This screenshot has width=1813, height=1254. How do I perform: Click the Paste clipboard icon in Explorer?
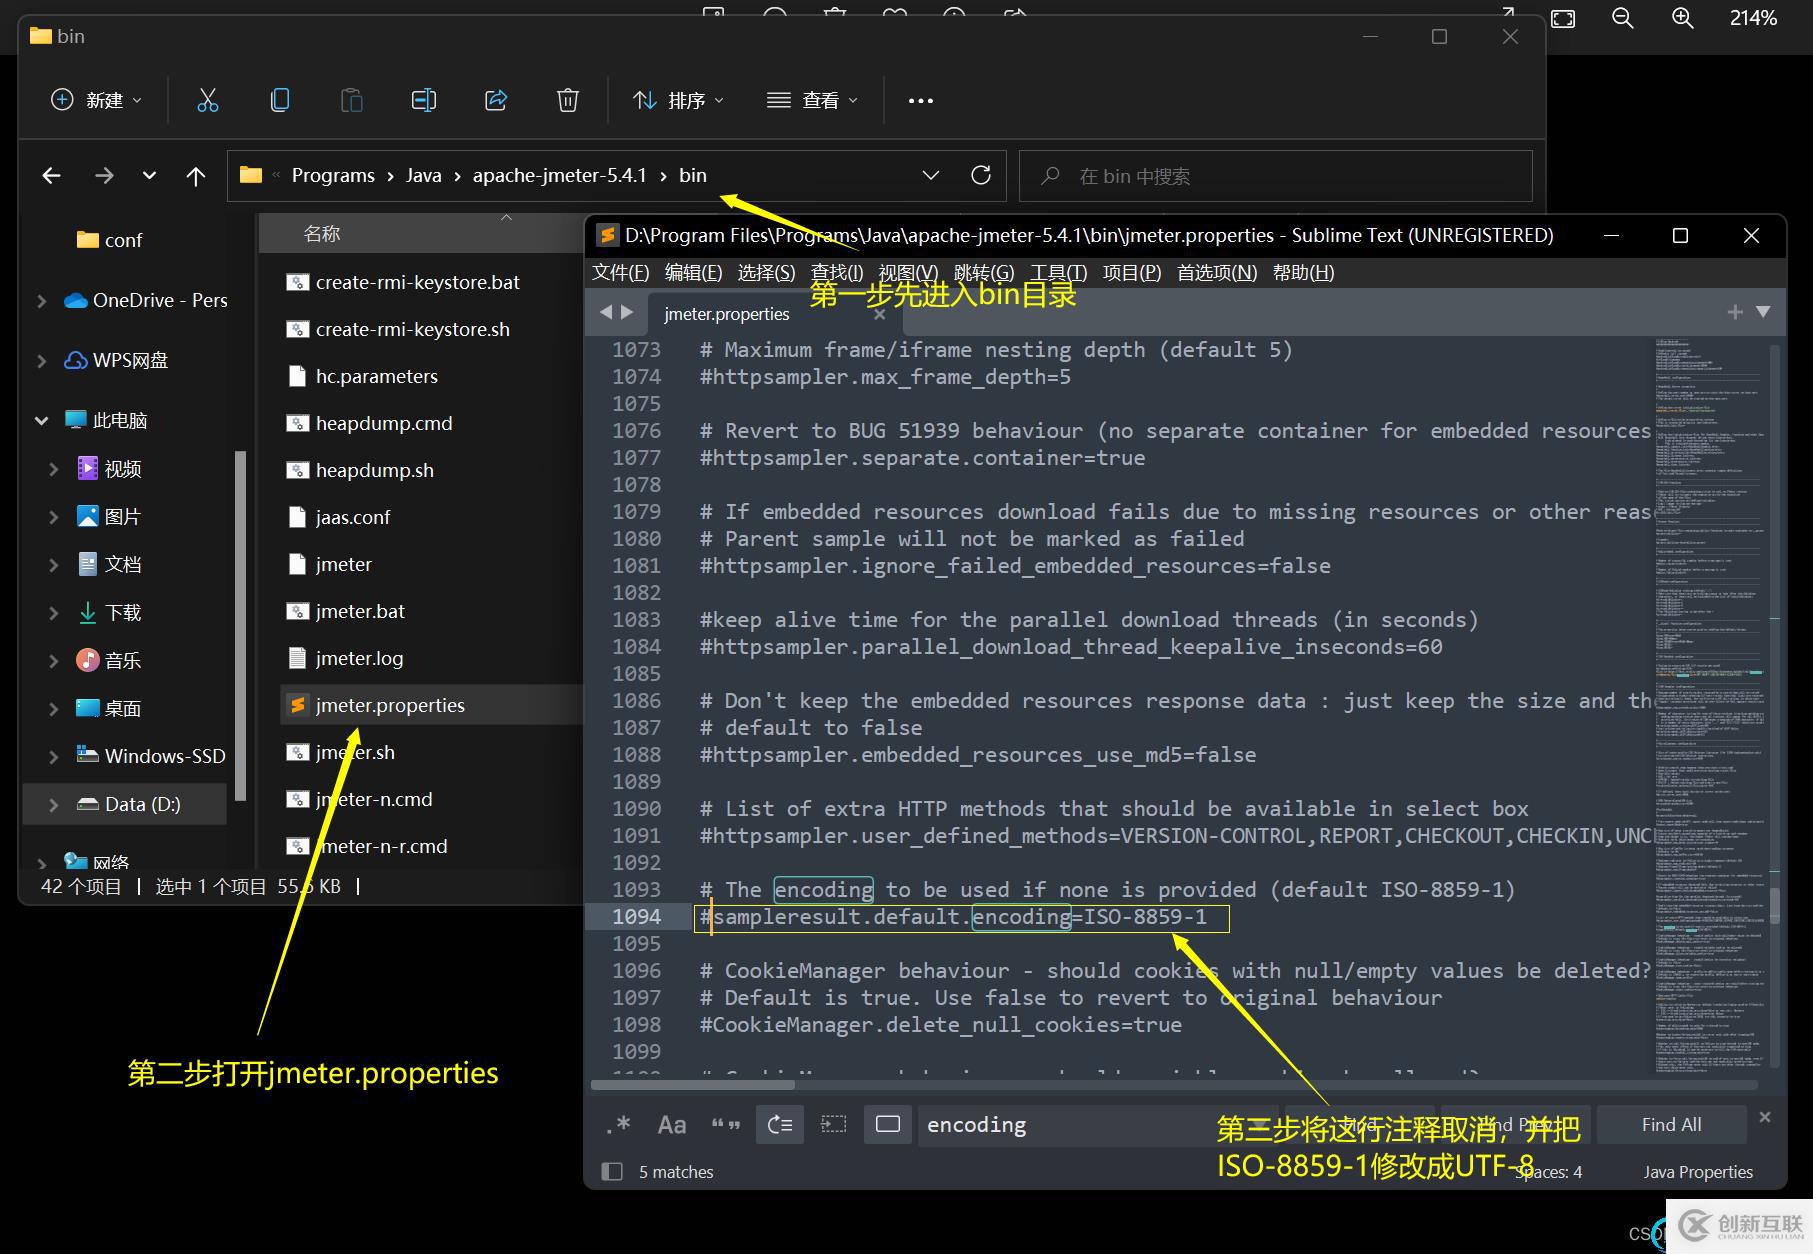(351, 100)
